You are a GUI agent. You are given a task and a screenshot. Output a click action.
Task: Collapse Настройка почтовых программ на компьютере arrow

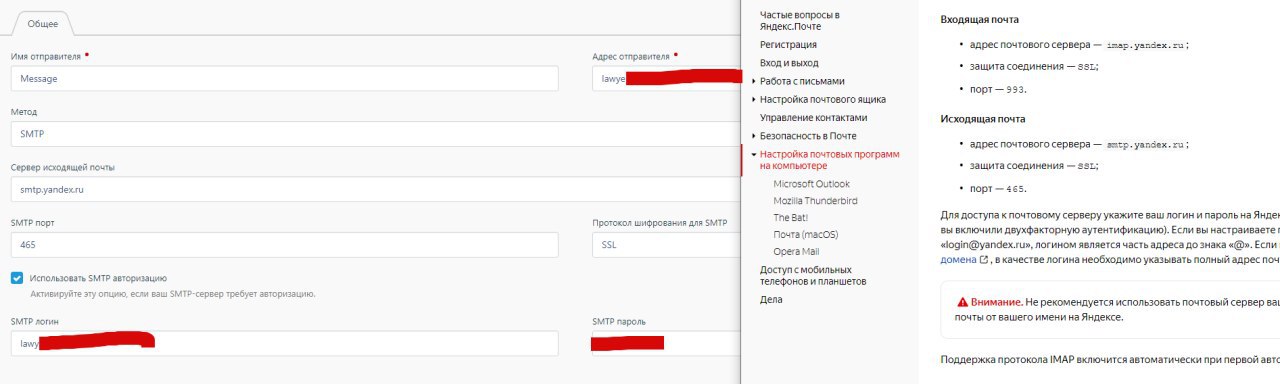click(753, 154)
